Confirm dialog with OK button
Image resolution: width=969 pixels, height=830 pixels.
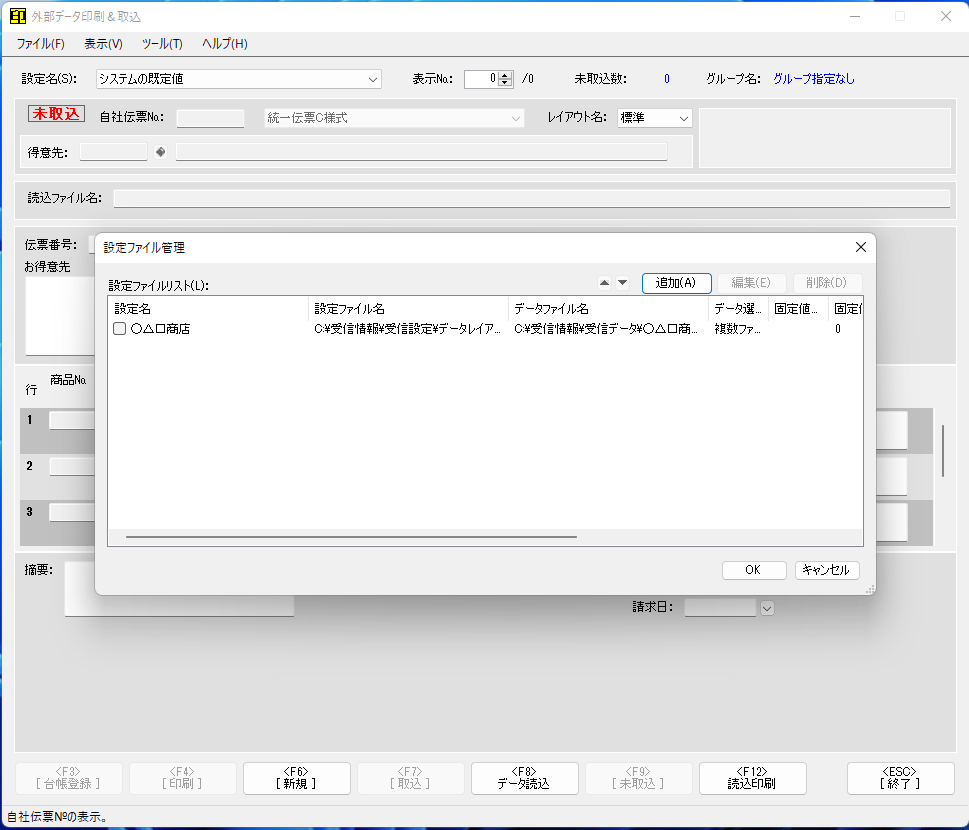754,570
